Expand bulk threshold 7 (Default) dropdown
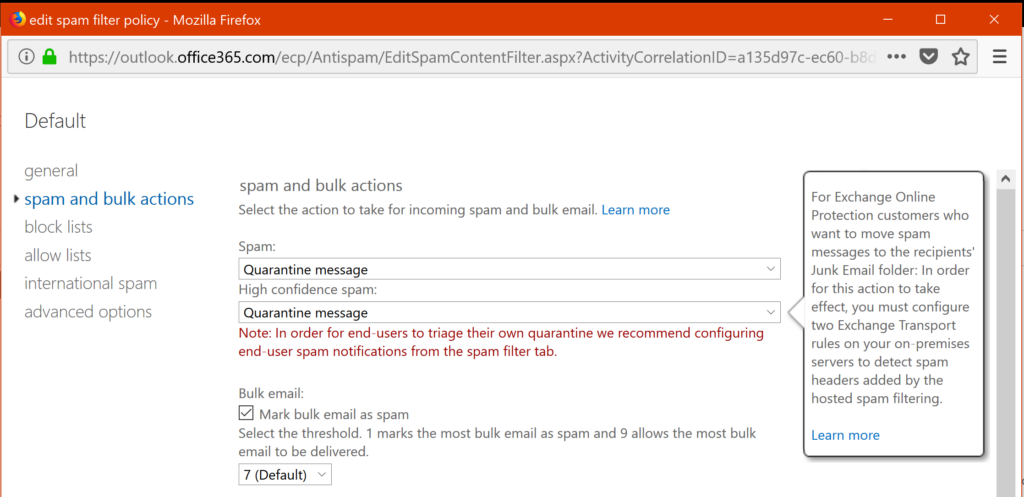This screenshot has height=497, width=1024. (285, 475)
